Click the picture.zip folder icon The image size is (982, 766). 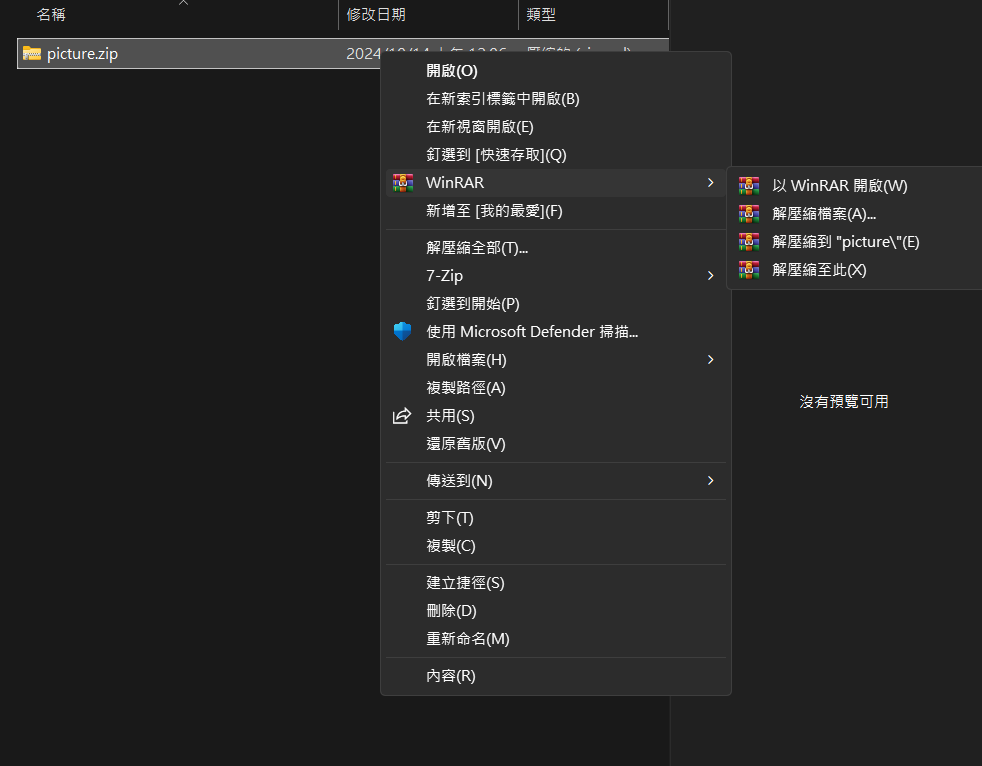(x=32, y=54)
